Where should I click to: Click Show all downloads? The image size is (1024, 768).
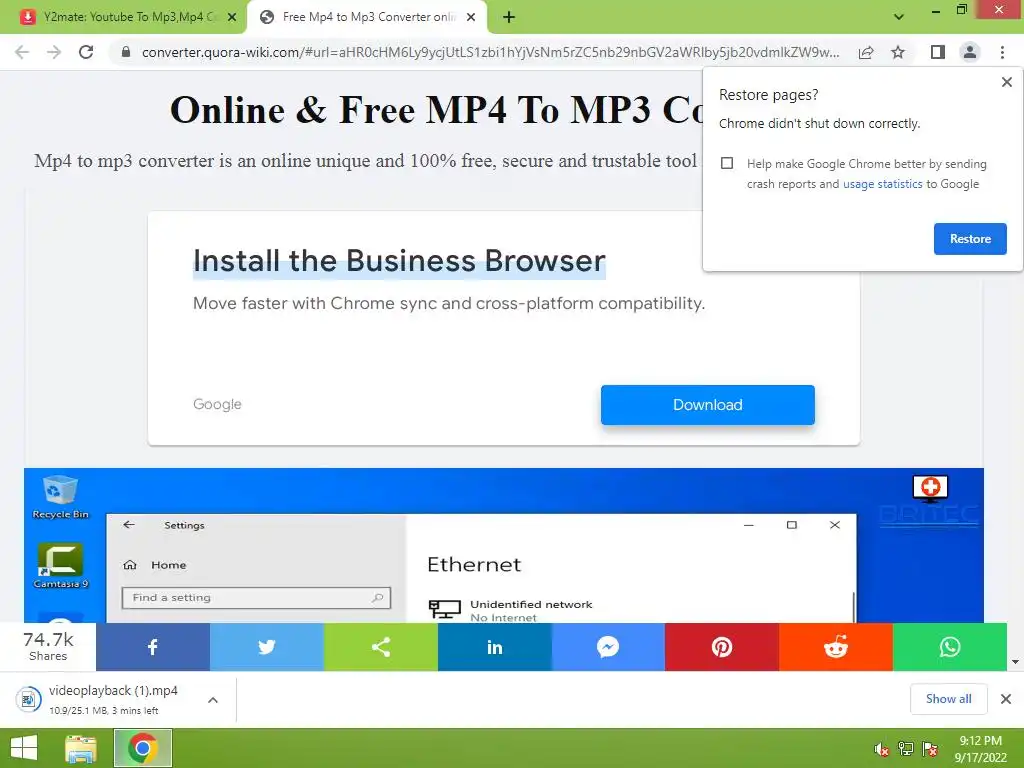[948, 699]
